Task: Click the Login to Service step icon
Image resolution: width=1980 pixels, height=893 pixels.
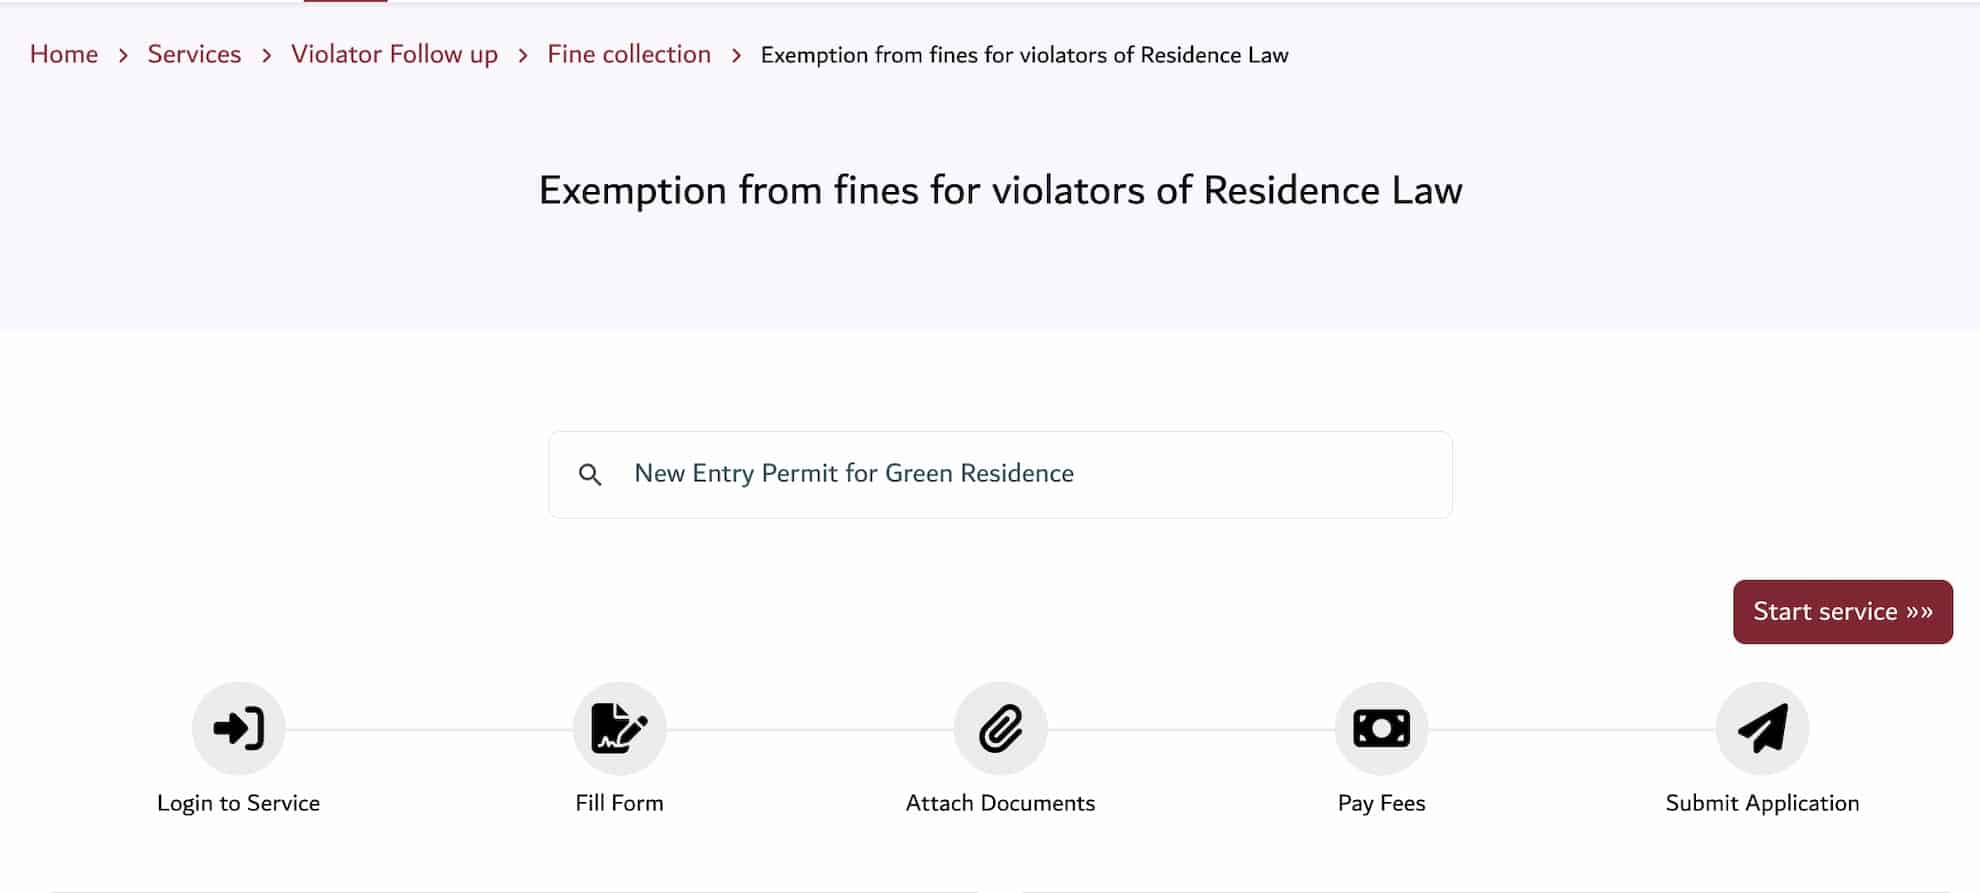Action: [238, 728]
